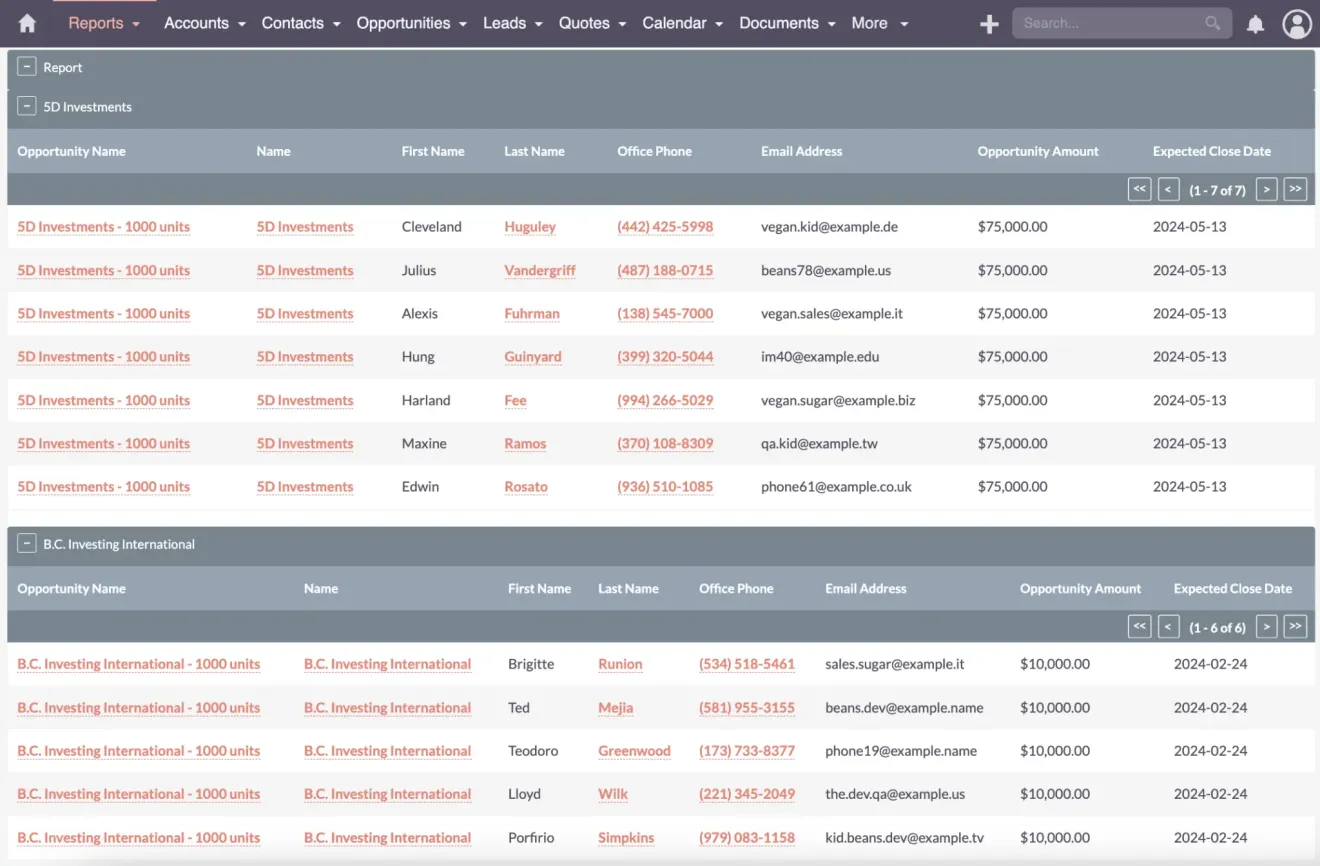Image resolution: width=1320 pixels, height=866 pixels.
Task: Open the user profile icon
Action: coord(1297,23)
